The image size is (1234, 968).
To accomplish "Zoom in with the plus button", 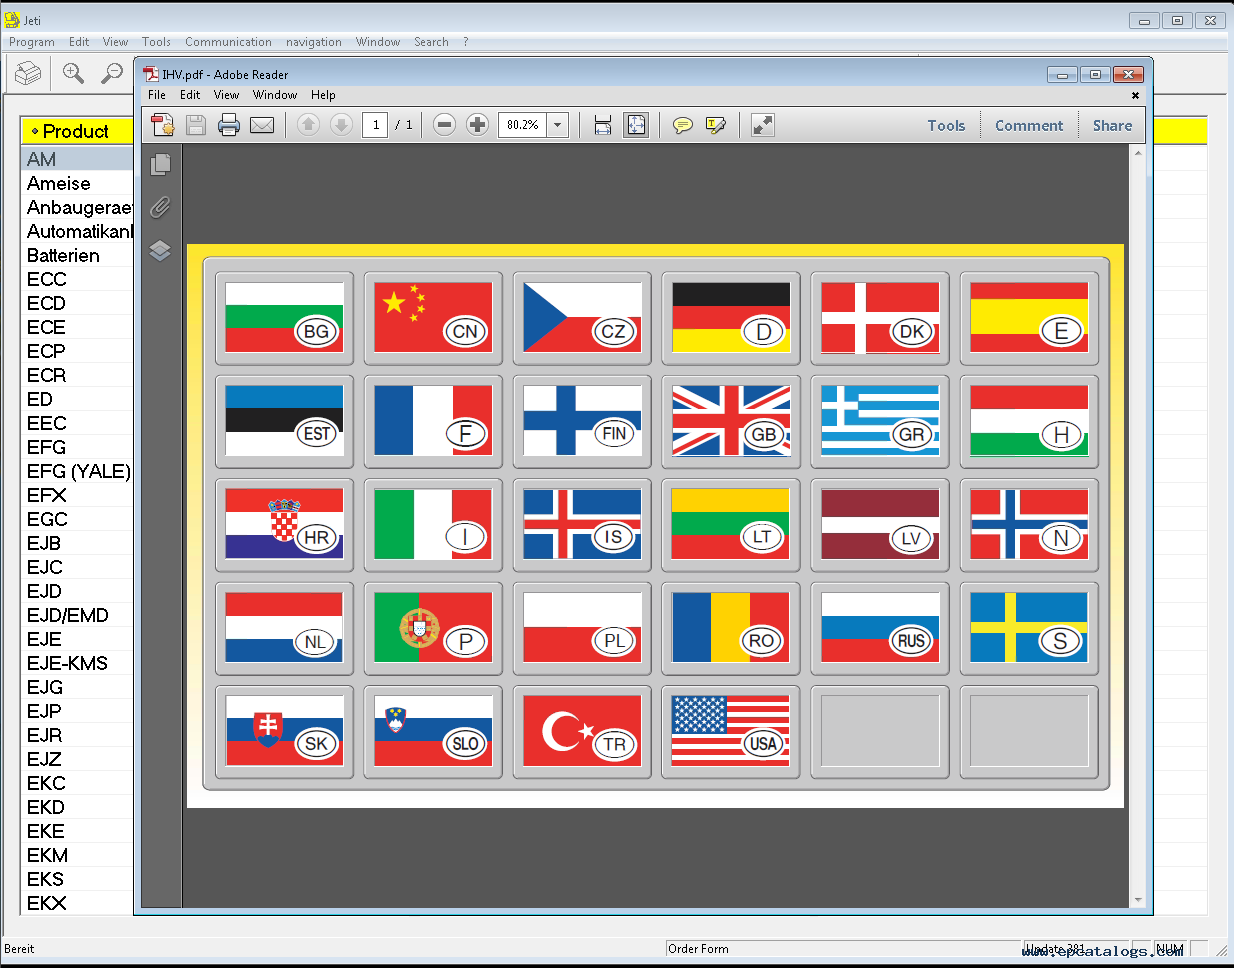I will (478, 125).
